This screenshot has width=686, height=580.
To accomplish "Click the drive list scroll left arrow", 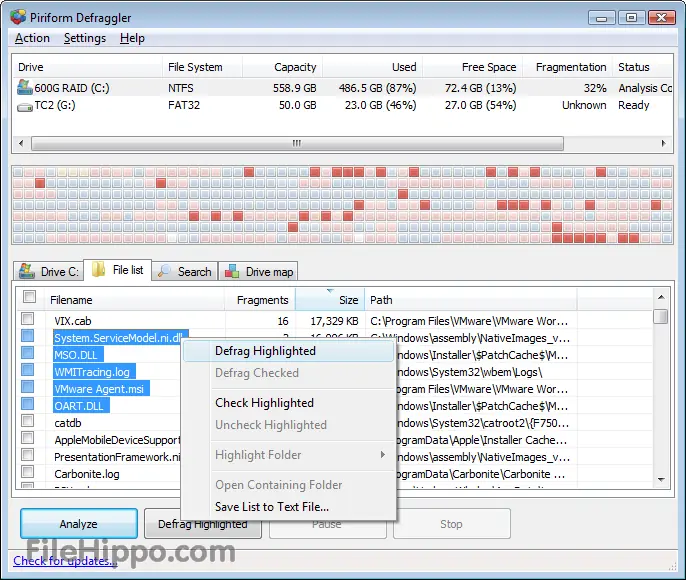I will (21, 143).
